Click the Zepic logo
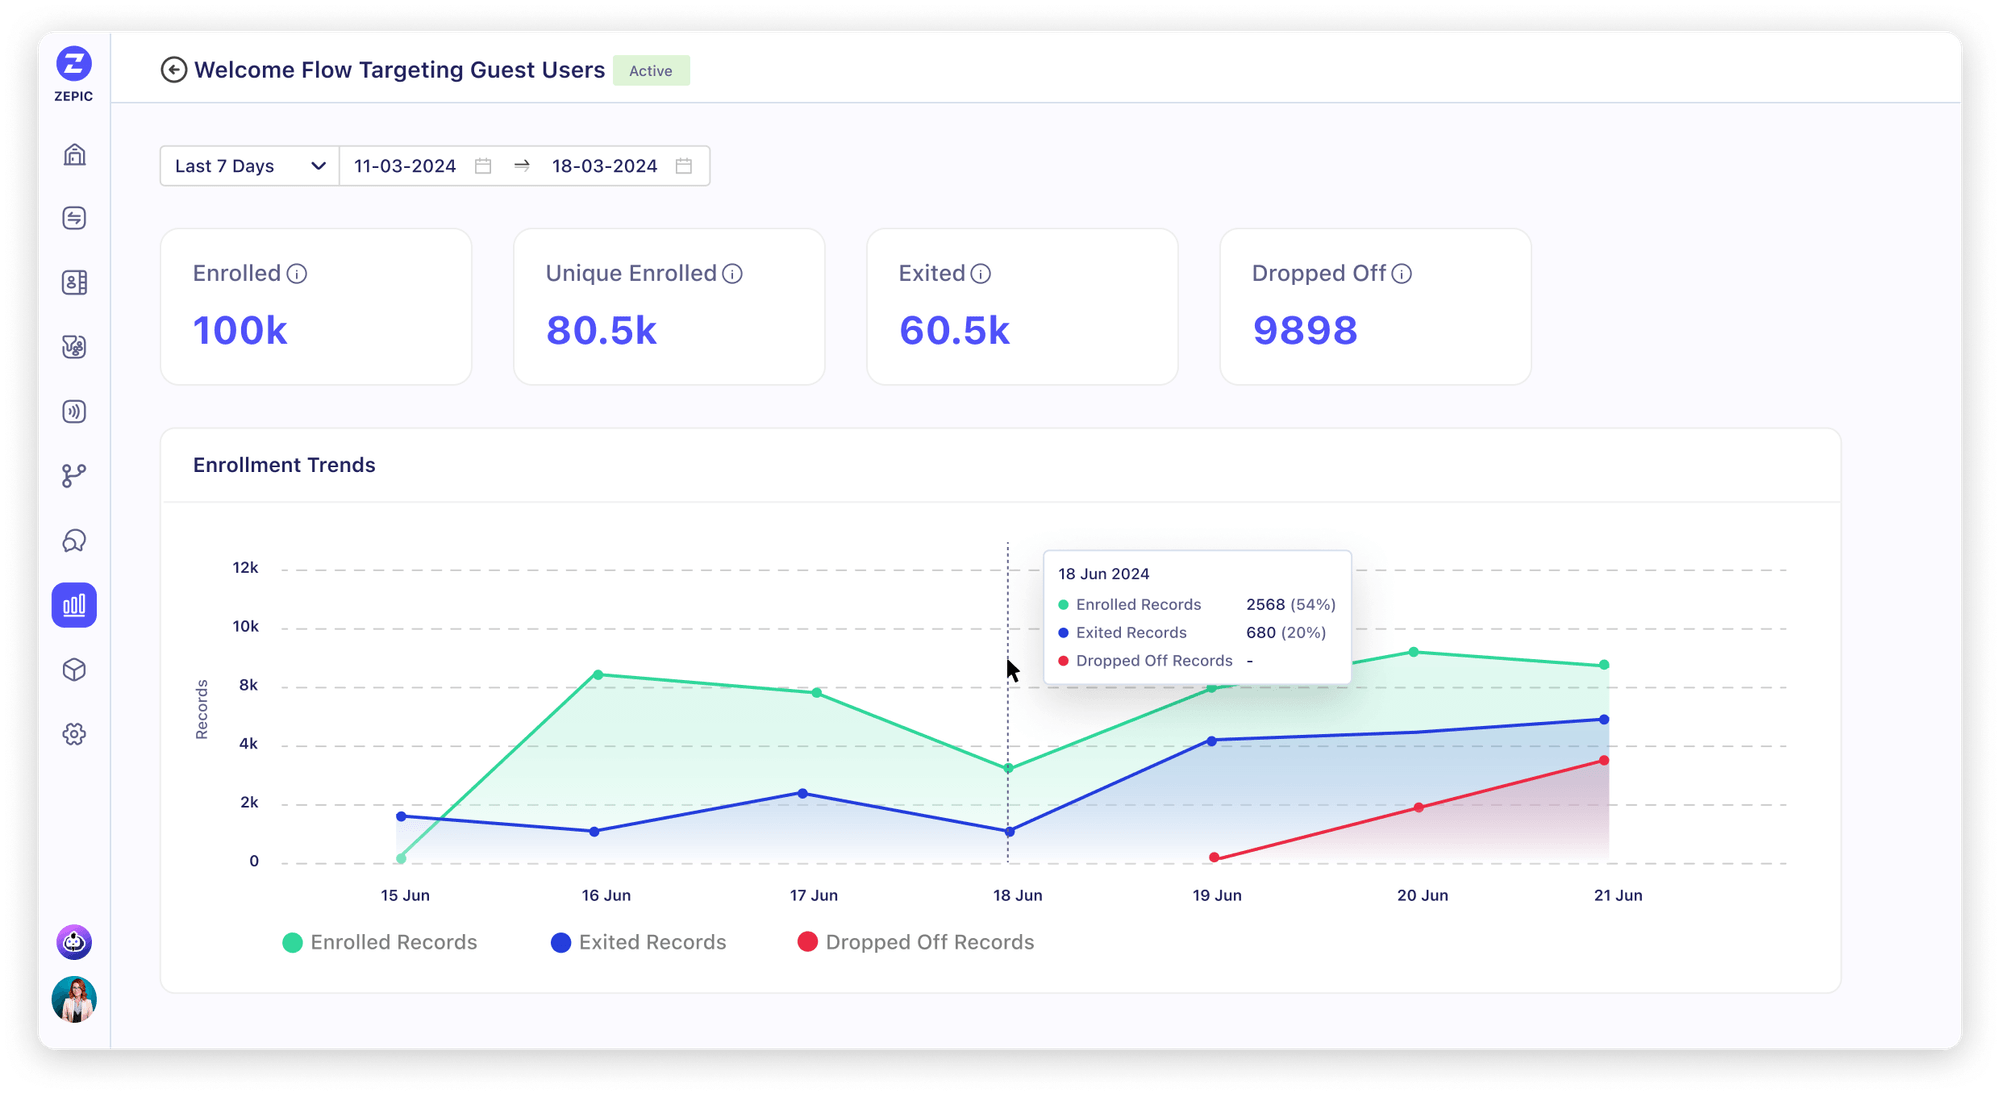Screen dimensions: 2000x1094 [73, 63]
